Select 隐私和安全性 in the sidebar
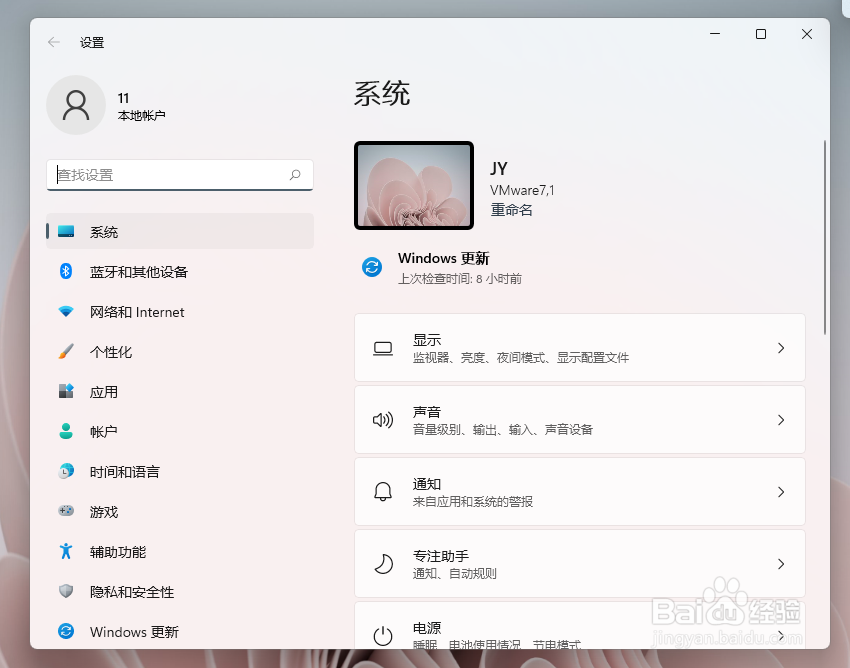 pyautogui.click(x=180, y=592)
